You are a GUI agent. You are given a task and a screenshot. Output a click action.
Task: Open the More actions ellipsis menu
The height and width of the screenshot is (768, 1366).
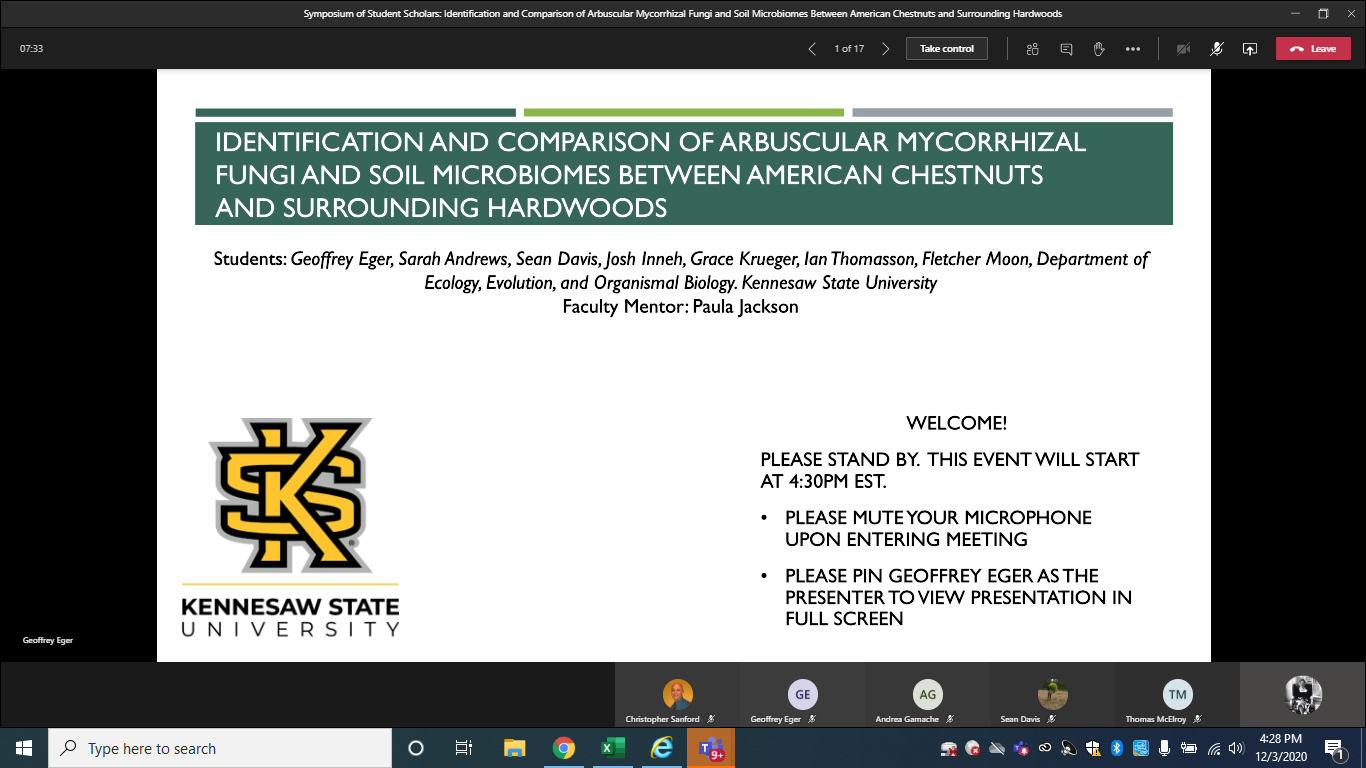point(1132,49)
